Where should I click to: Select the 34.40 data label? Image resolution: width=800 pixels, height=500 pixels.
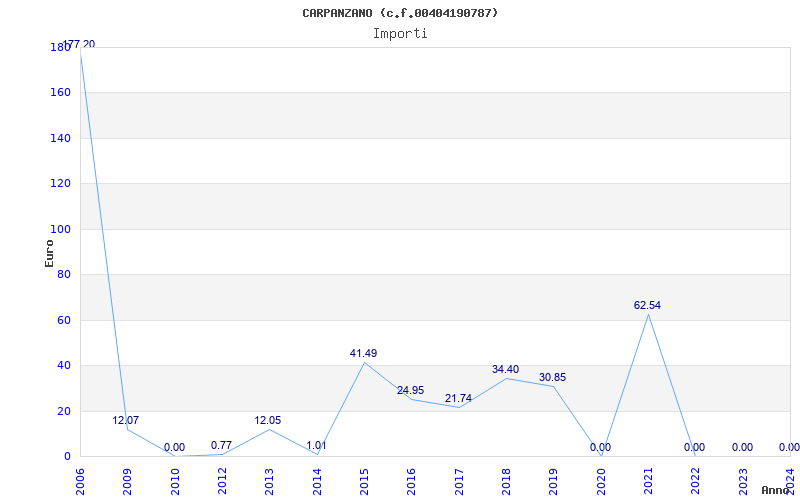(x=505, y=369)
